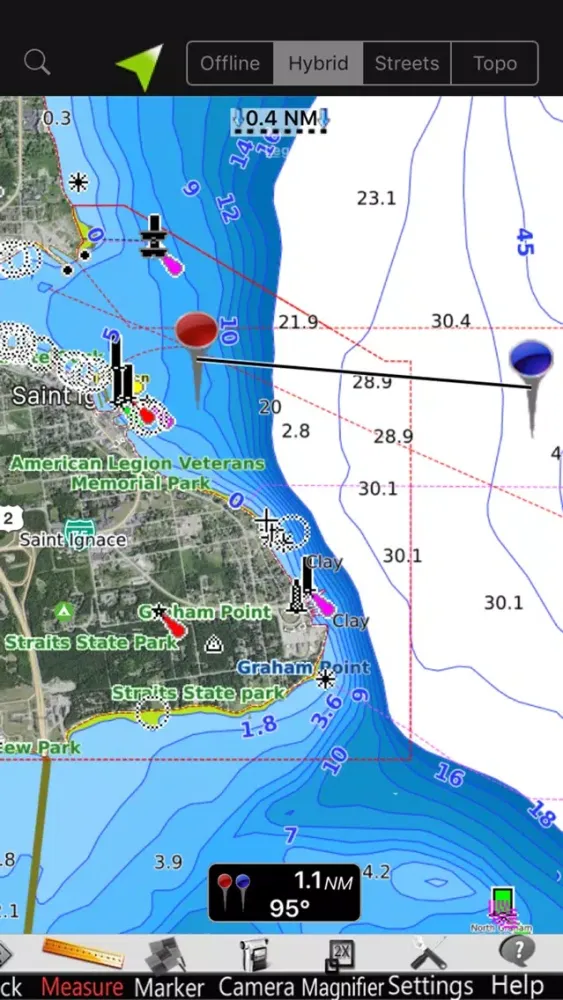This screenshot has width=563, height=1000.
Task: Tap the Straits State Park campground icon
Action: [62, 612]
